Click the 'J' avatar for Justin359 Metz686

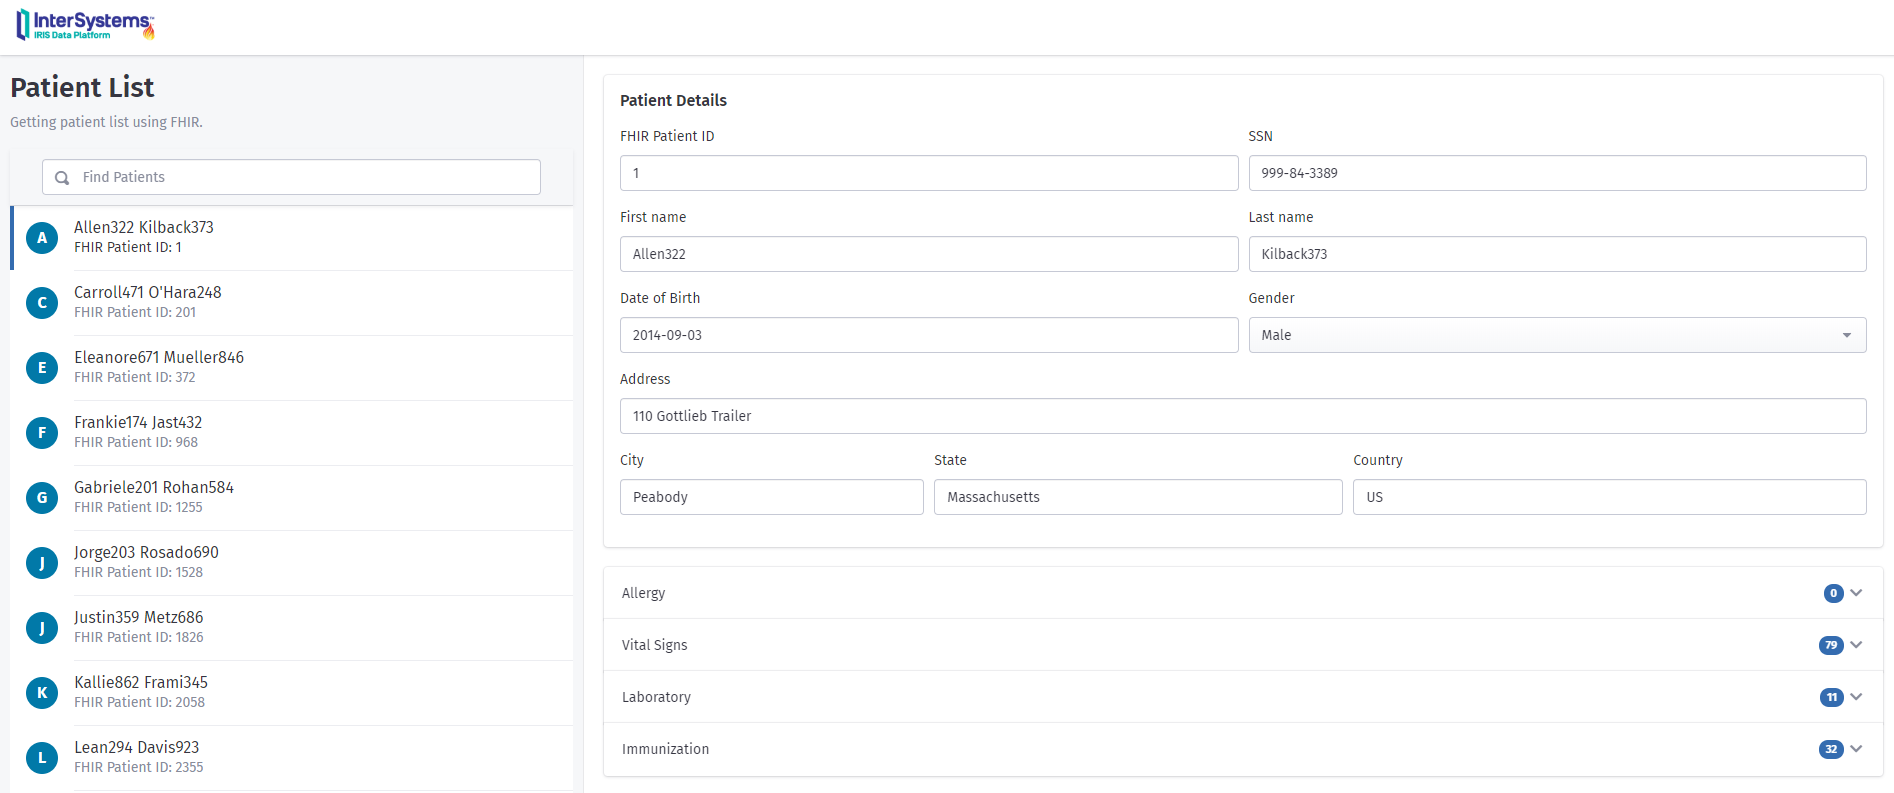click(x=42, y=628)
